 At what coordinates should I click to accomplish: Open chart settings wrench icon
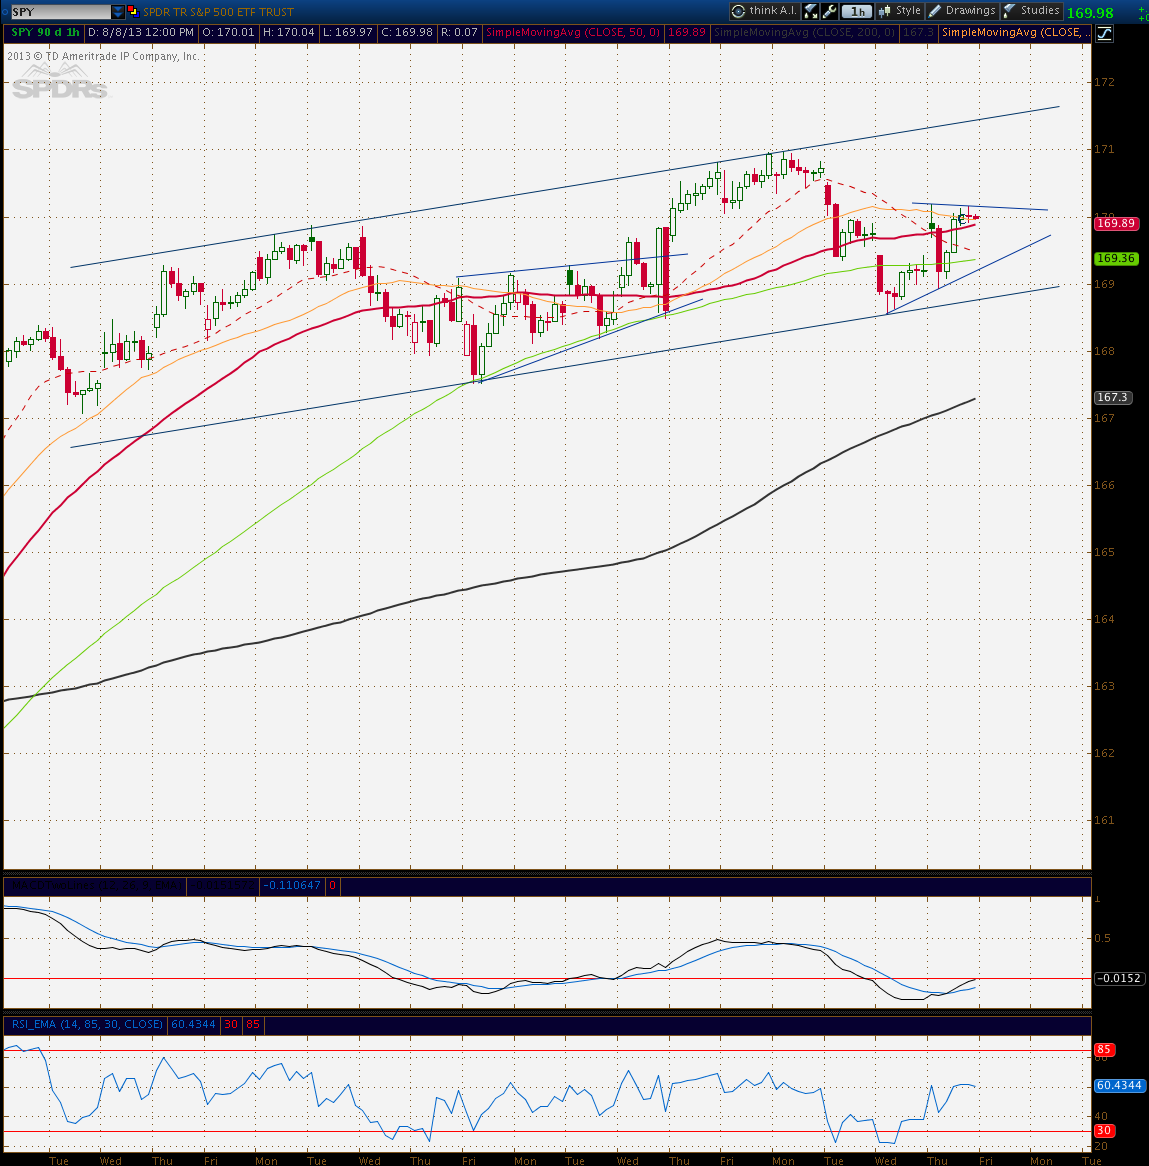[829, 11]
